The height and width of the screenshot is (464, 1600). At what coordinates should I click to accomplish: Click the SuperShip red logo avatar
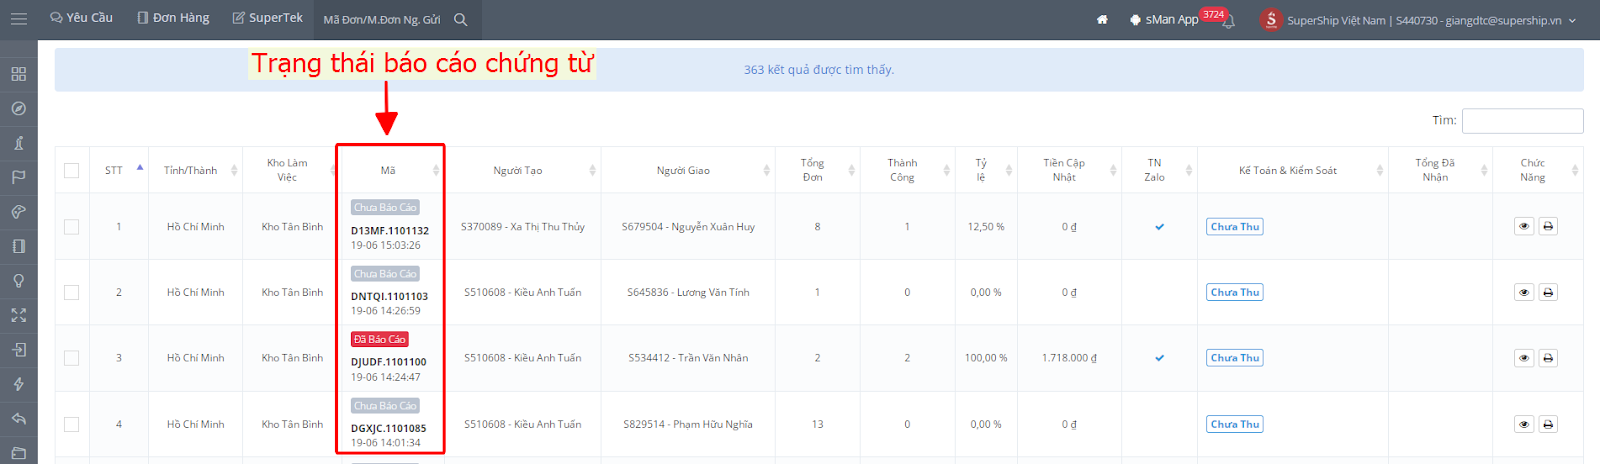tap(1270, 19)
